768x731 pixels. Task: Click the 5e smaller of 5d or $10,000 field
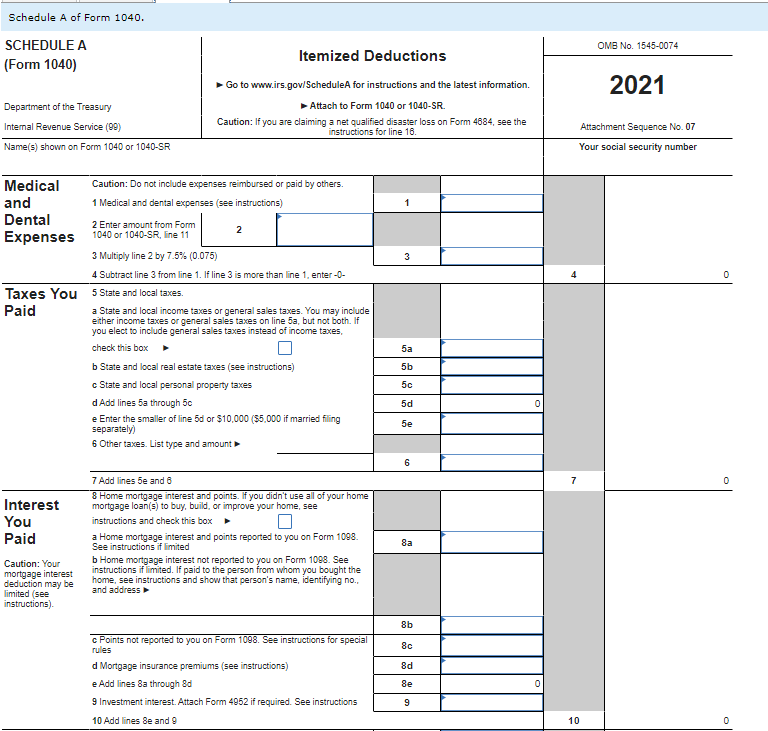(x=492, y=423)
